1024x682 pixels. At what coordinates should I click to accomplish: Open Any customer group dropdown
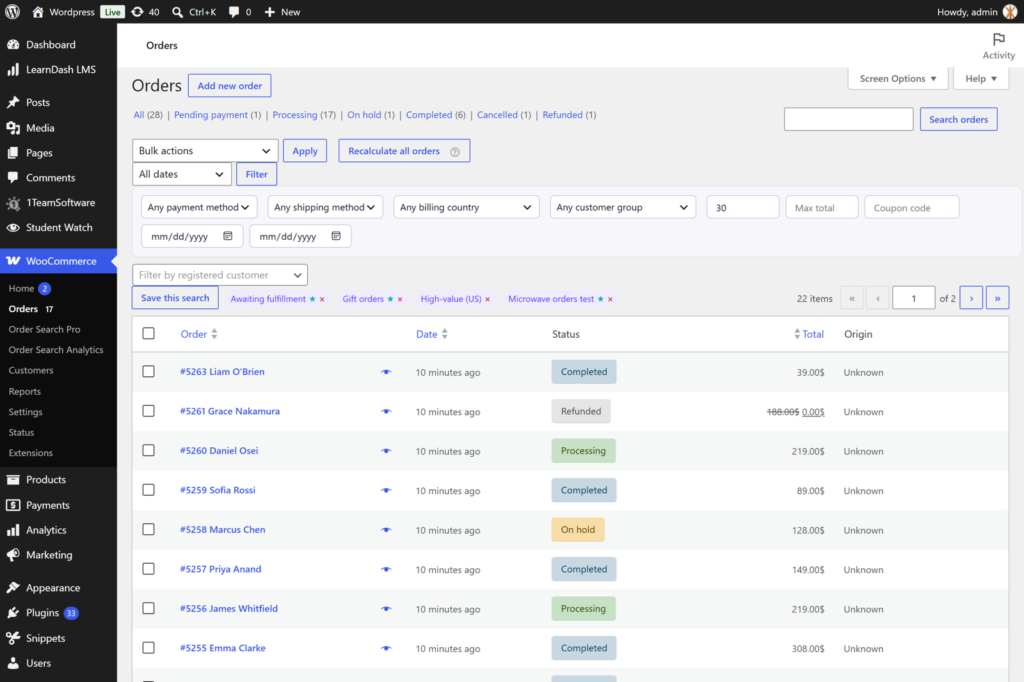click(x=622, y=207)
